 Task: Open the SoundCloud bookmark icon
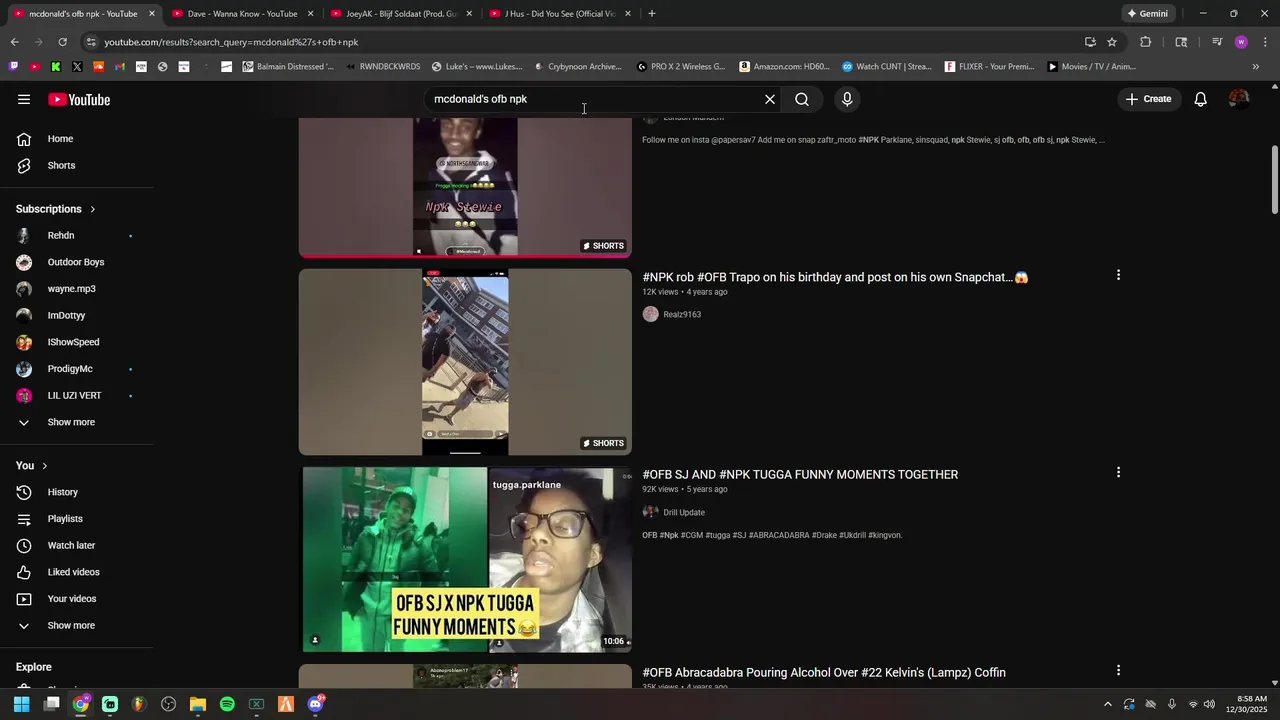point(98,67)
